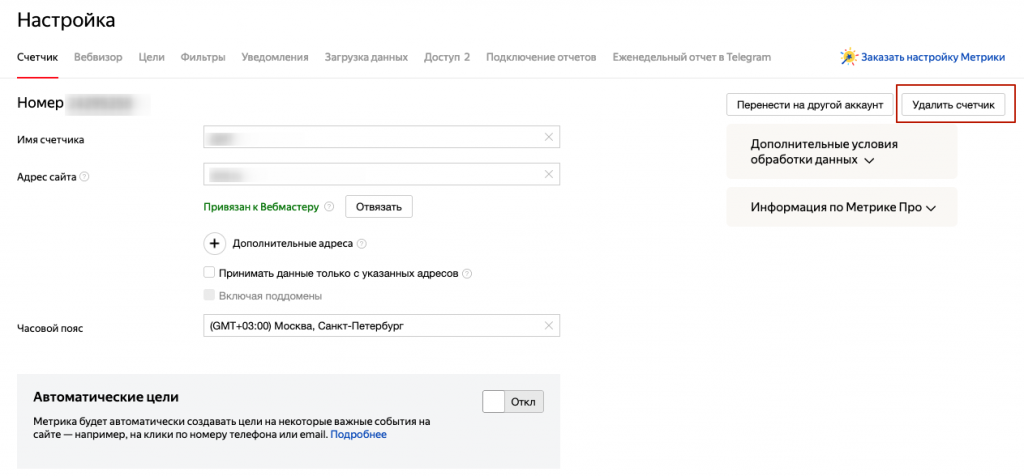
Task: Click into the Имя счетчика input field
Action: point(370,138)
